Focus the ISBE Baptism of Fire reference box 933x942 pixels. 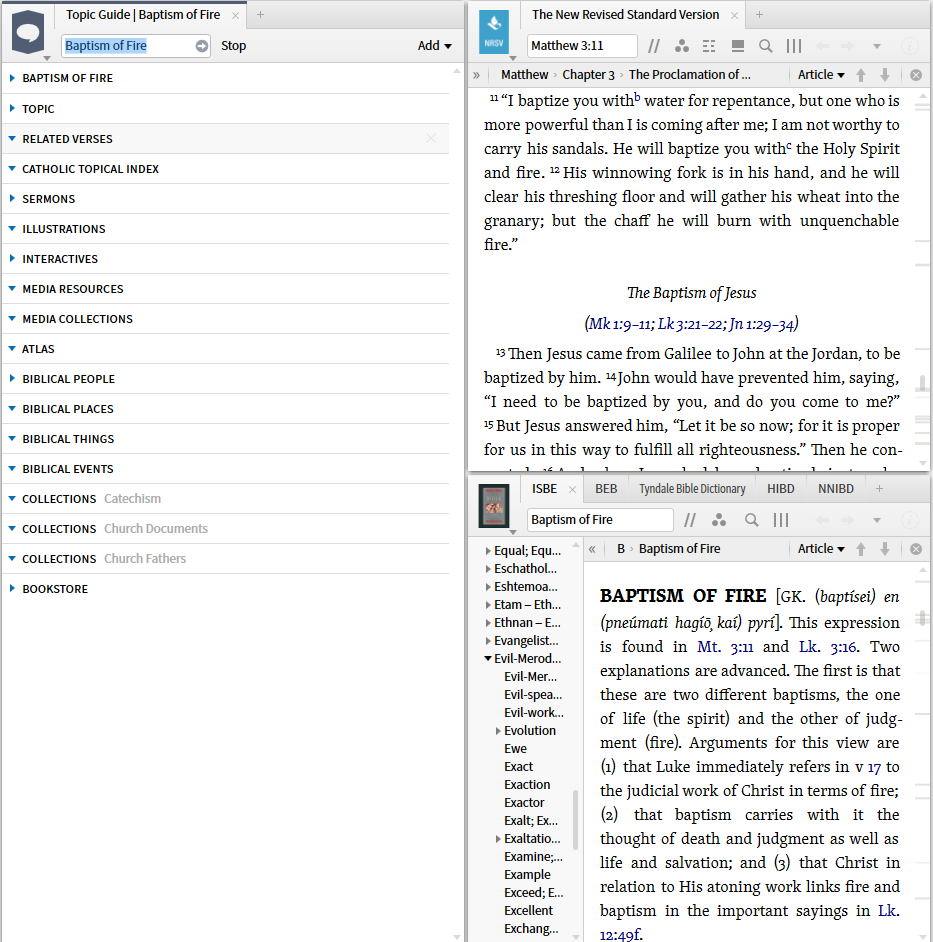pyautogui.click(x=600, y=520)
